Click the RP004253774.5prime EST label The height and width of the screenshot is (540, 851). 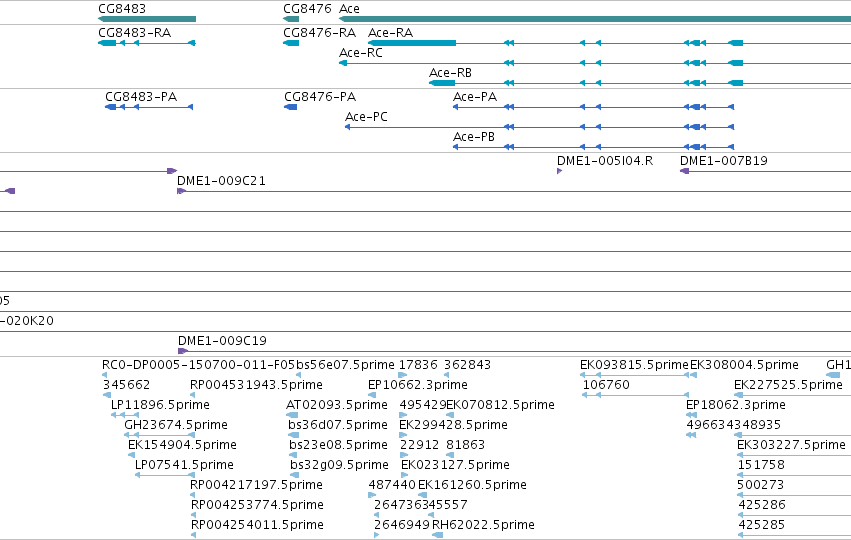[258, 505]
